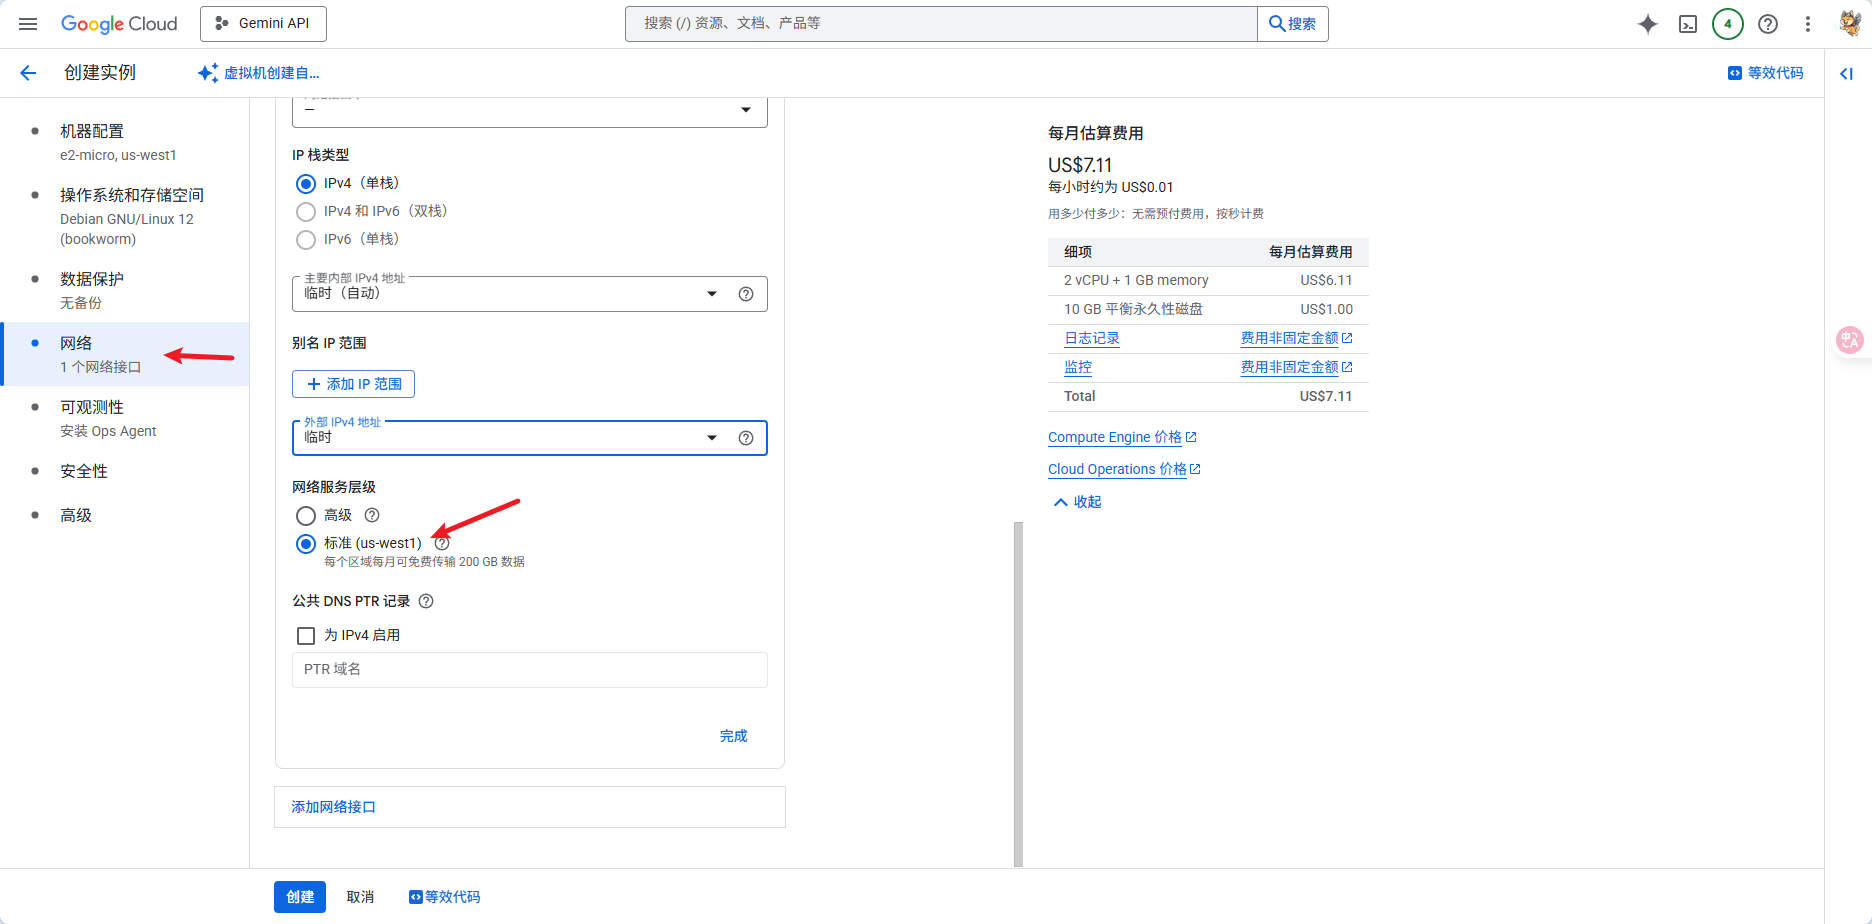Open the 主要内部 IPv4 地址 dropdown

coord(711,294)
